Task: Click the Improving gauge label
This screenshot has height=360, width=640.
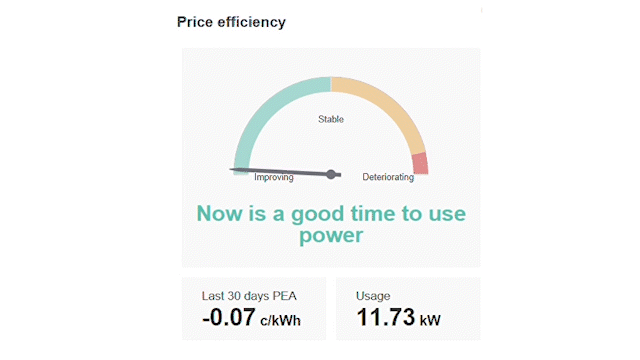Action: [274, 177]
